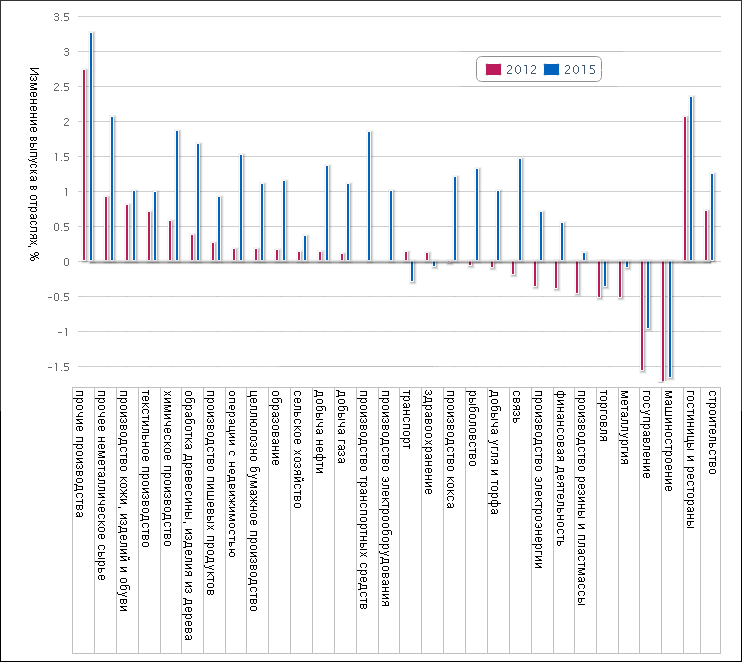This screenshot has width=743, height=663.
Task: Select category label 'здравоохранение'
Action: (x=429, y=442)
